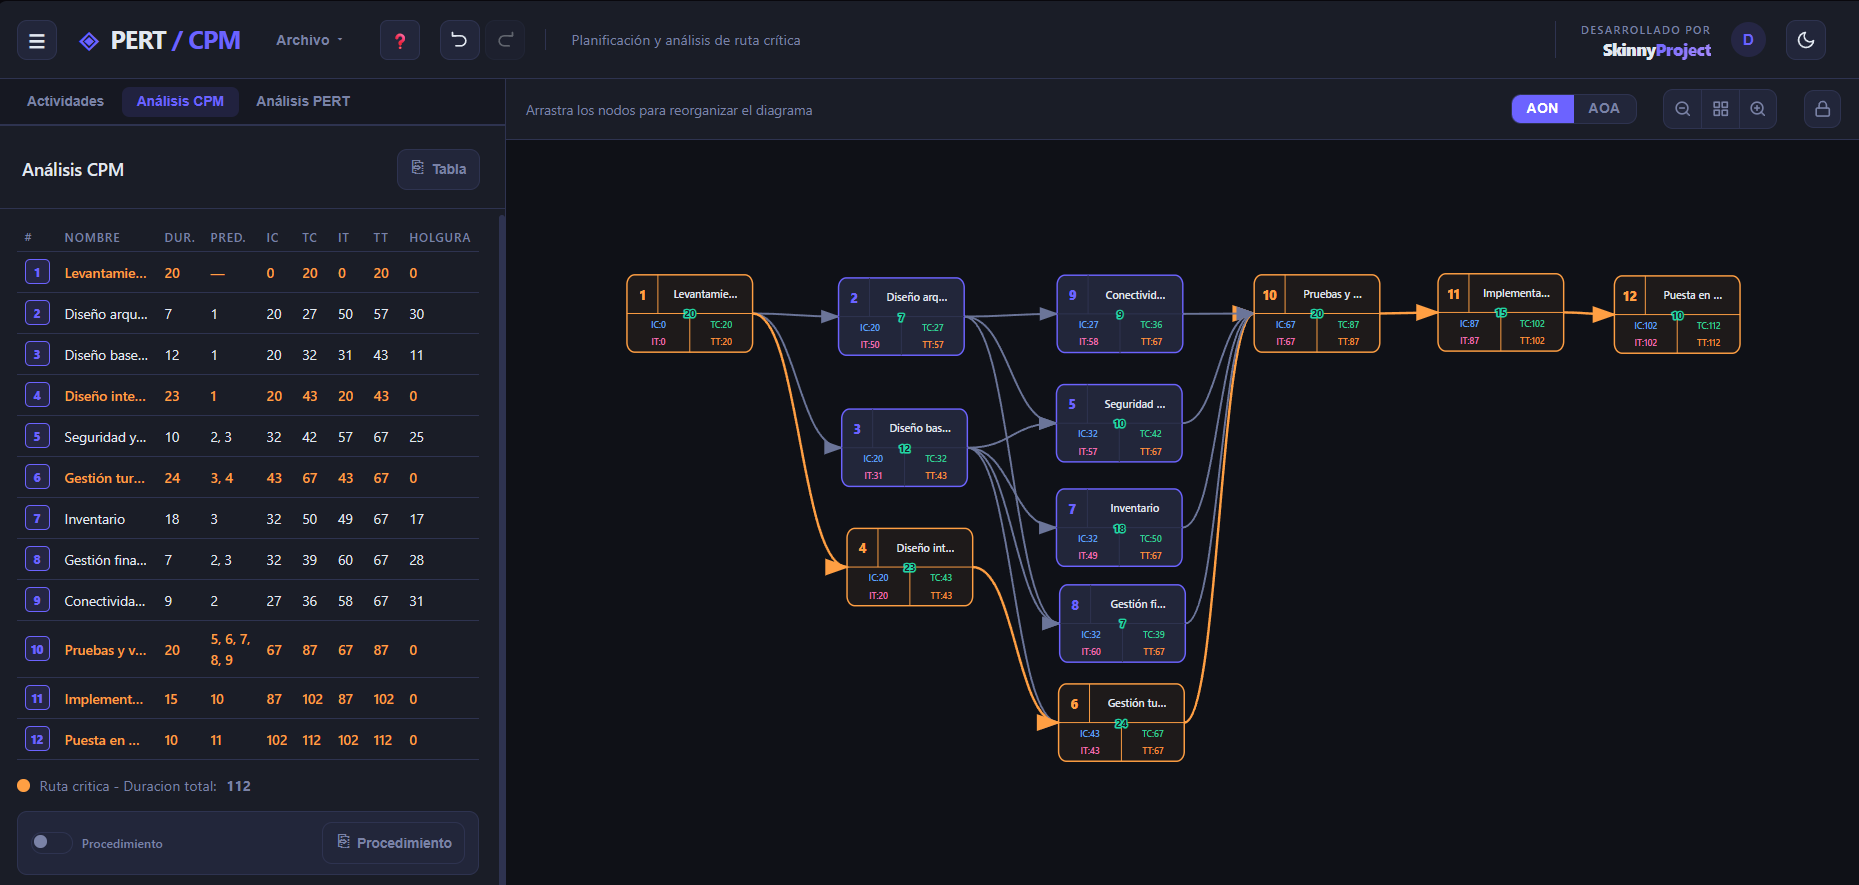The image size is (1859, 885).
Task: Toggle the Procedimiento switch
Action: 51,842
